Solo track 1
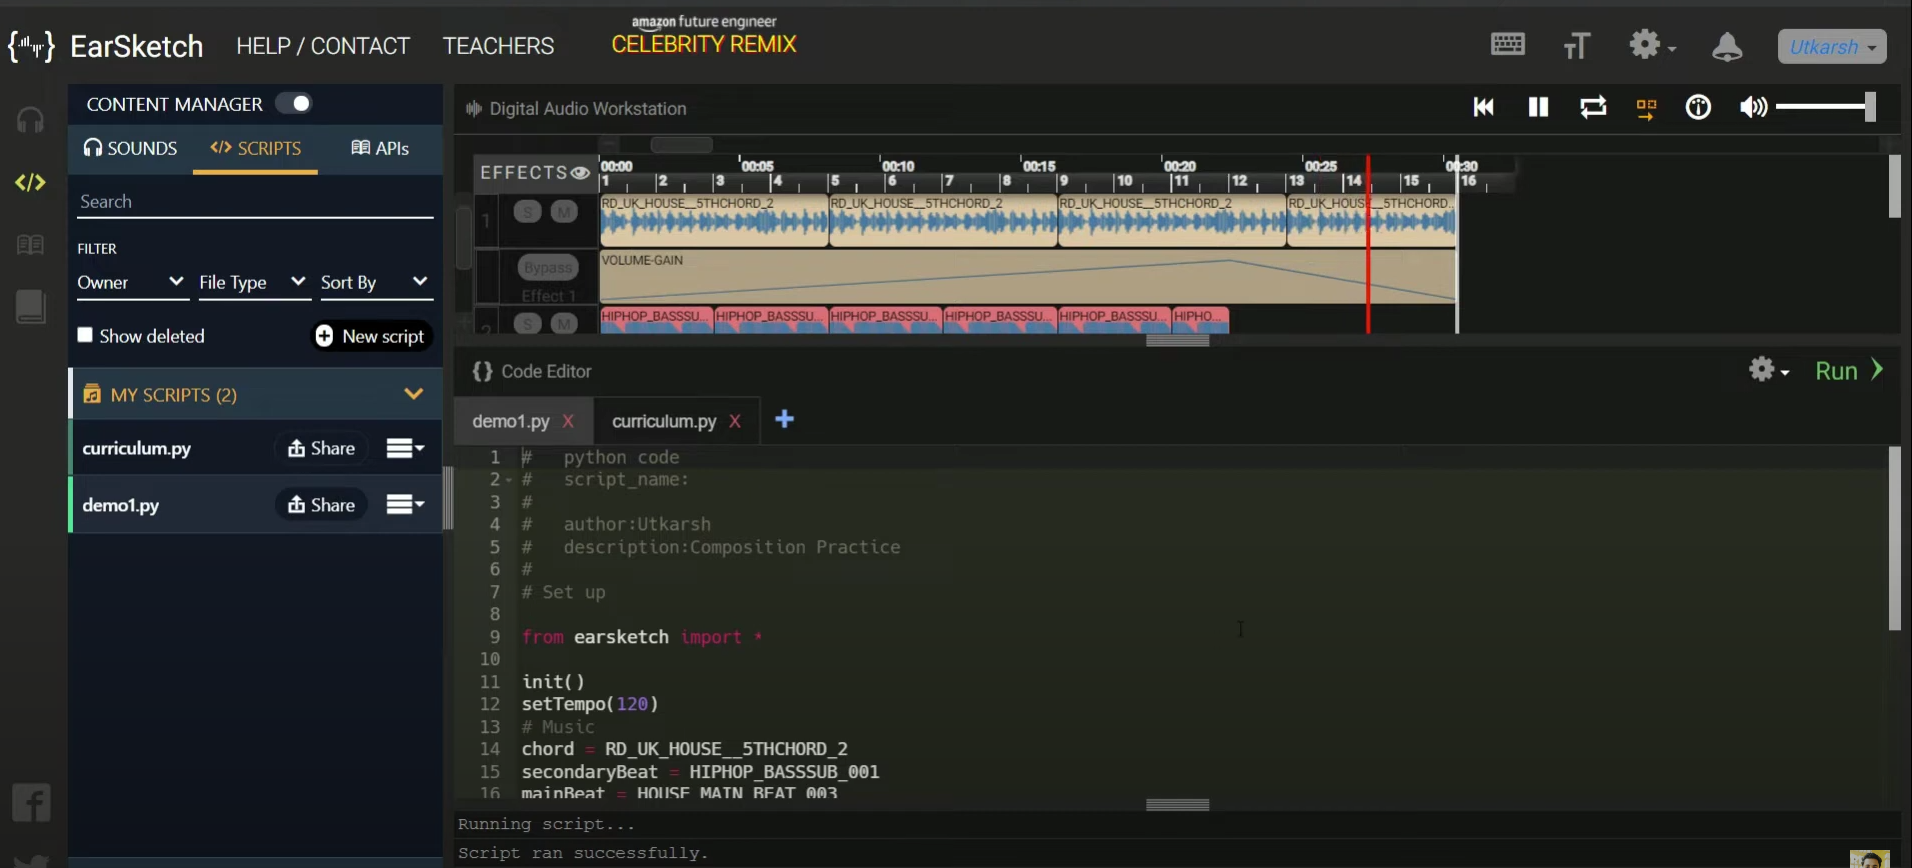Viewport: 1912px width, 868px height. click(x=528, y=211)
